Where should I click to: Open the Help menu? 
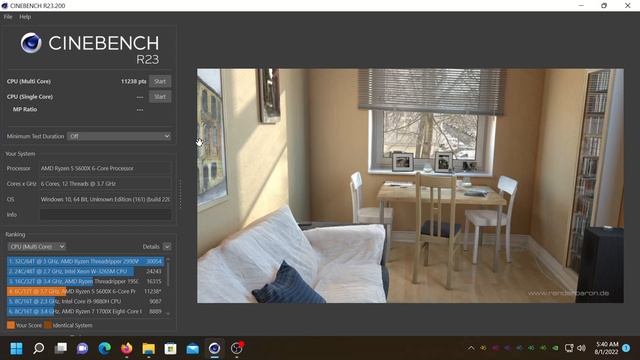tap(25, 17)
